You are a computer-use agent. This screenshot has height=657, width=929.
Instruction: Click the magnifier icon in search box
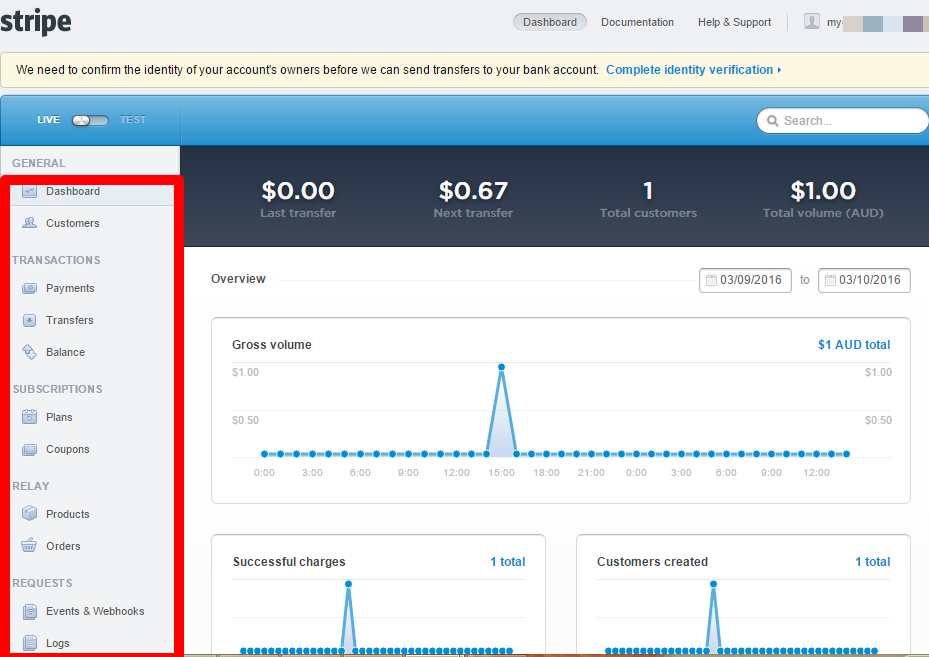(773, 121)
